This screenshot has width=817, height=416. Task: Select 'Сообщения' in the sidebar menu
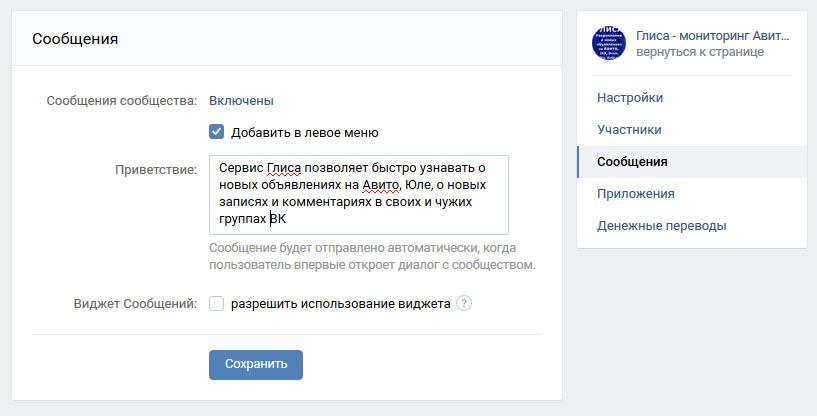[692, 162]
